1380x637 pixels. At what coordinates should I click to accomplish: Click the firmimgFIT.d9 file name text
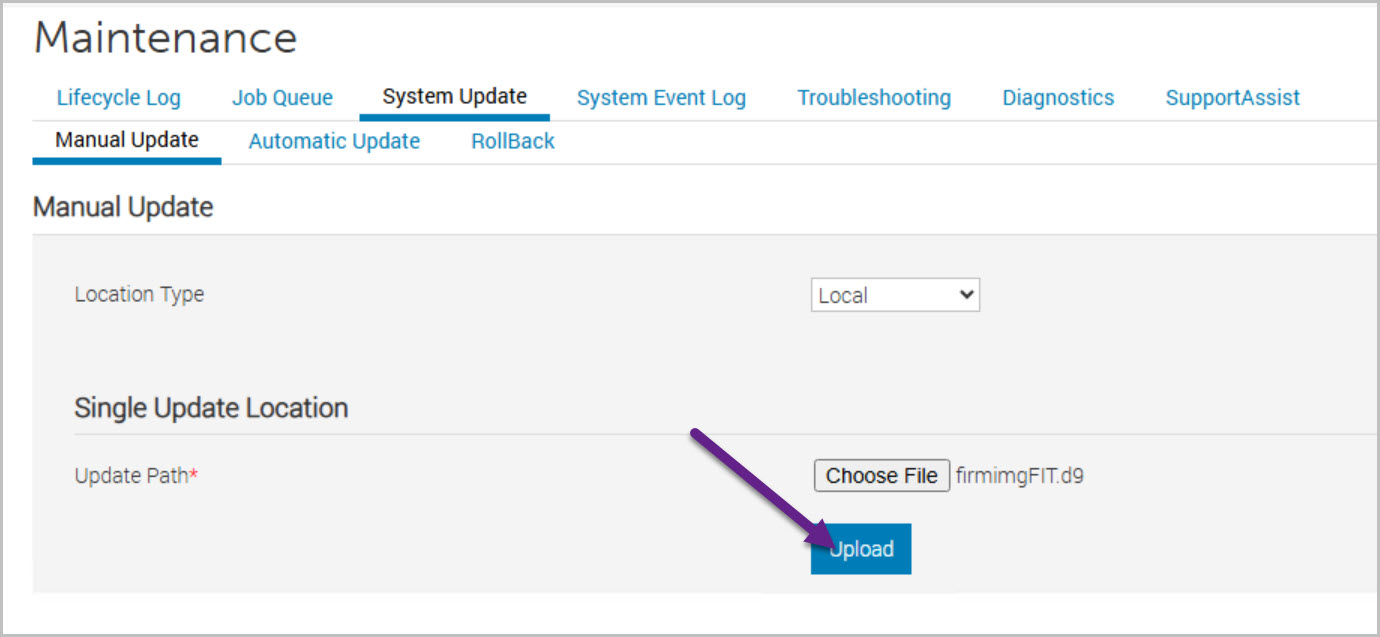click(1019, 476)
